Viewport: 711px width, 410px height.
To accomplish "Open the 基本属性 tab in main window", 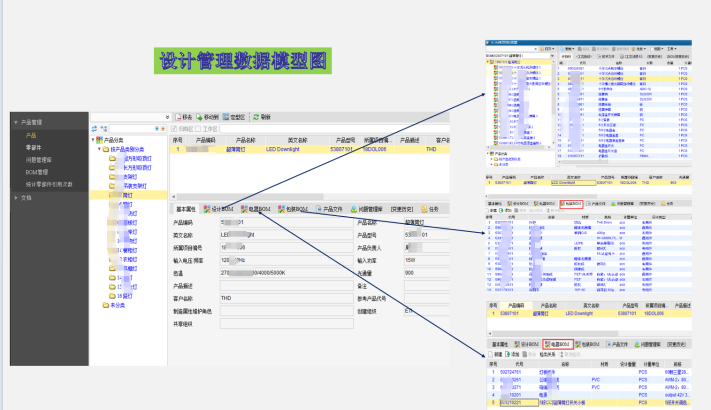I will [x=185, y=209].
